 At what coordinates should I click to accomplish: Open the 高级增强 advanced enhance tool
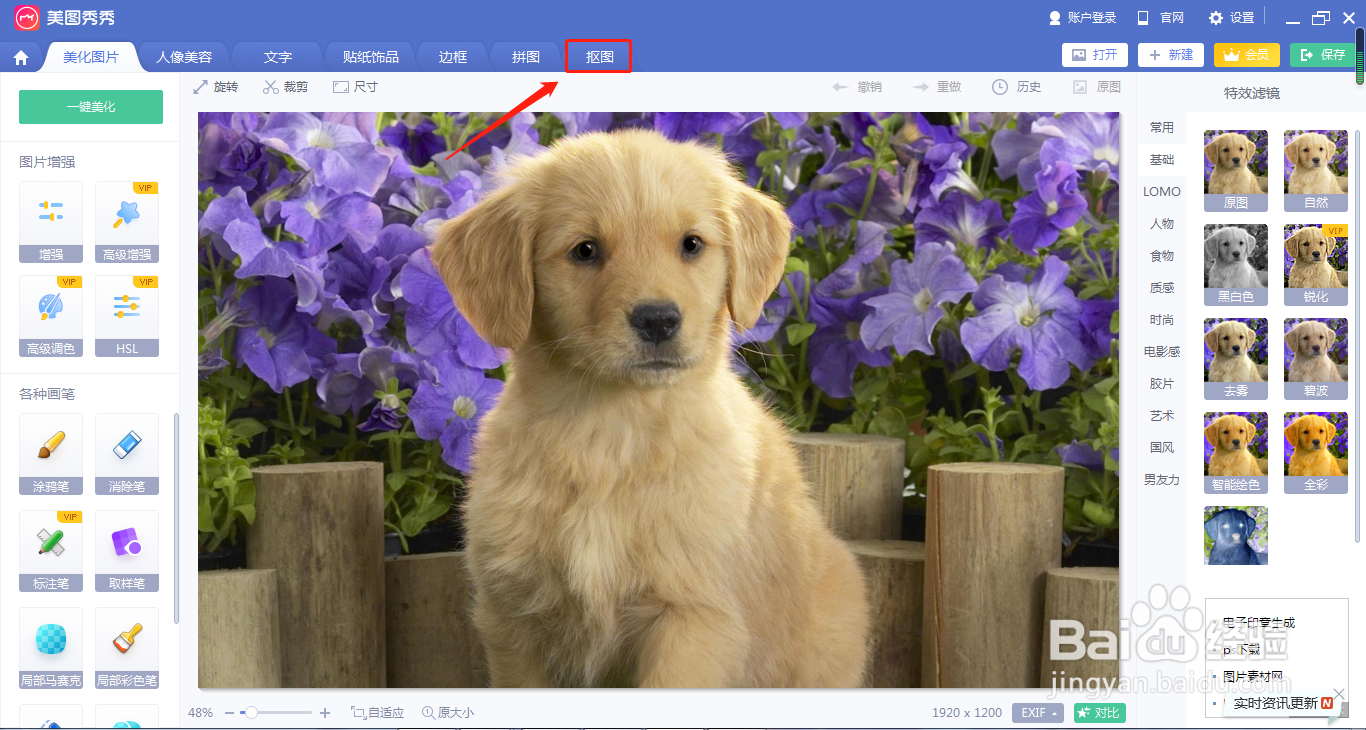[x=127, y=222]
